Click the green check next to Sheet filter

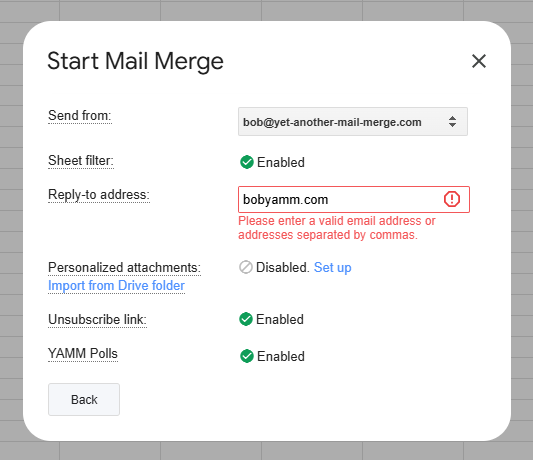click(x=247, y=162)
